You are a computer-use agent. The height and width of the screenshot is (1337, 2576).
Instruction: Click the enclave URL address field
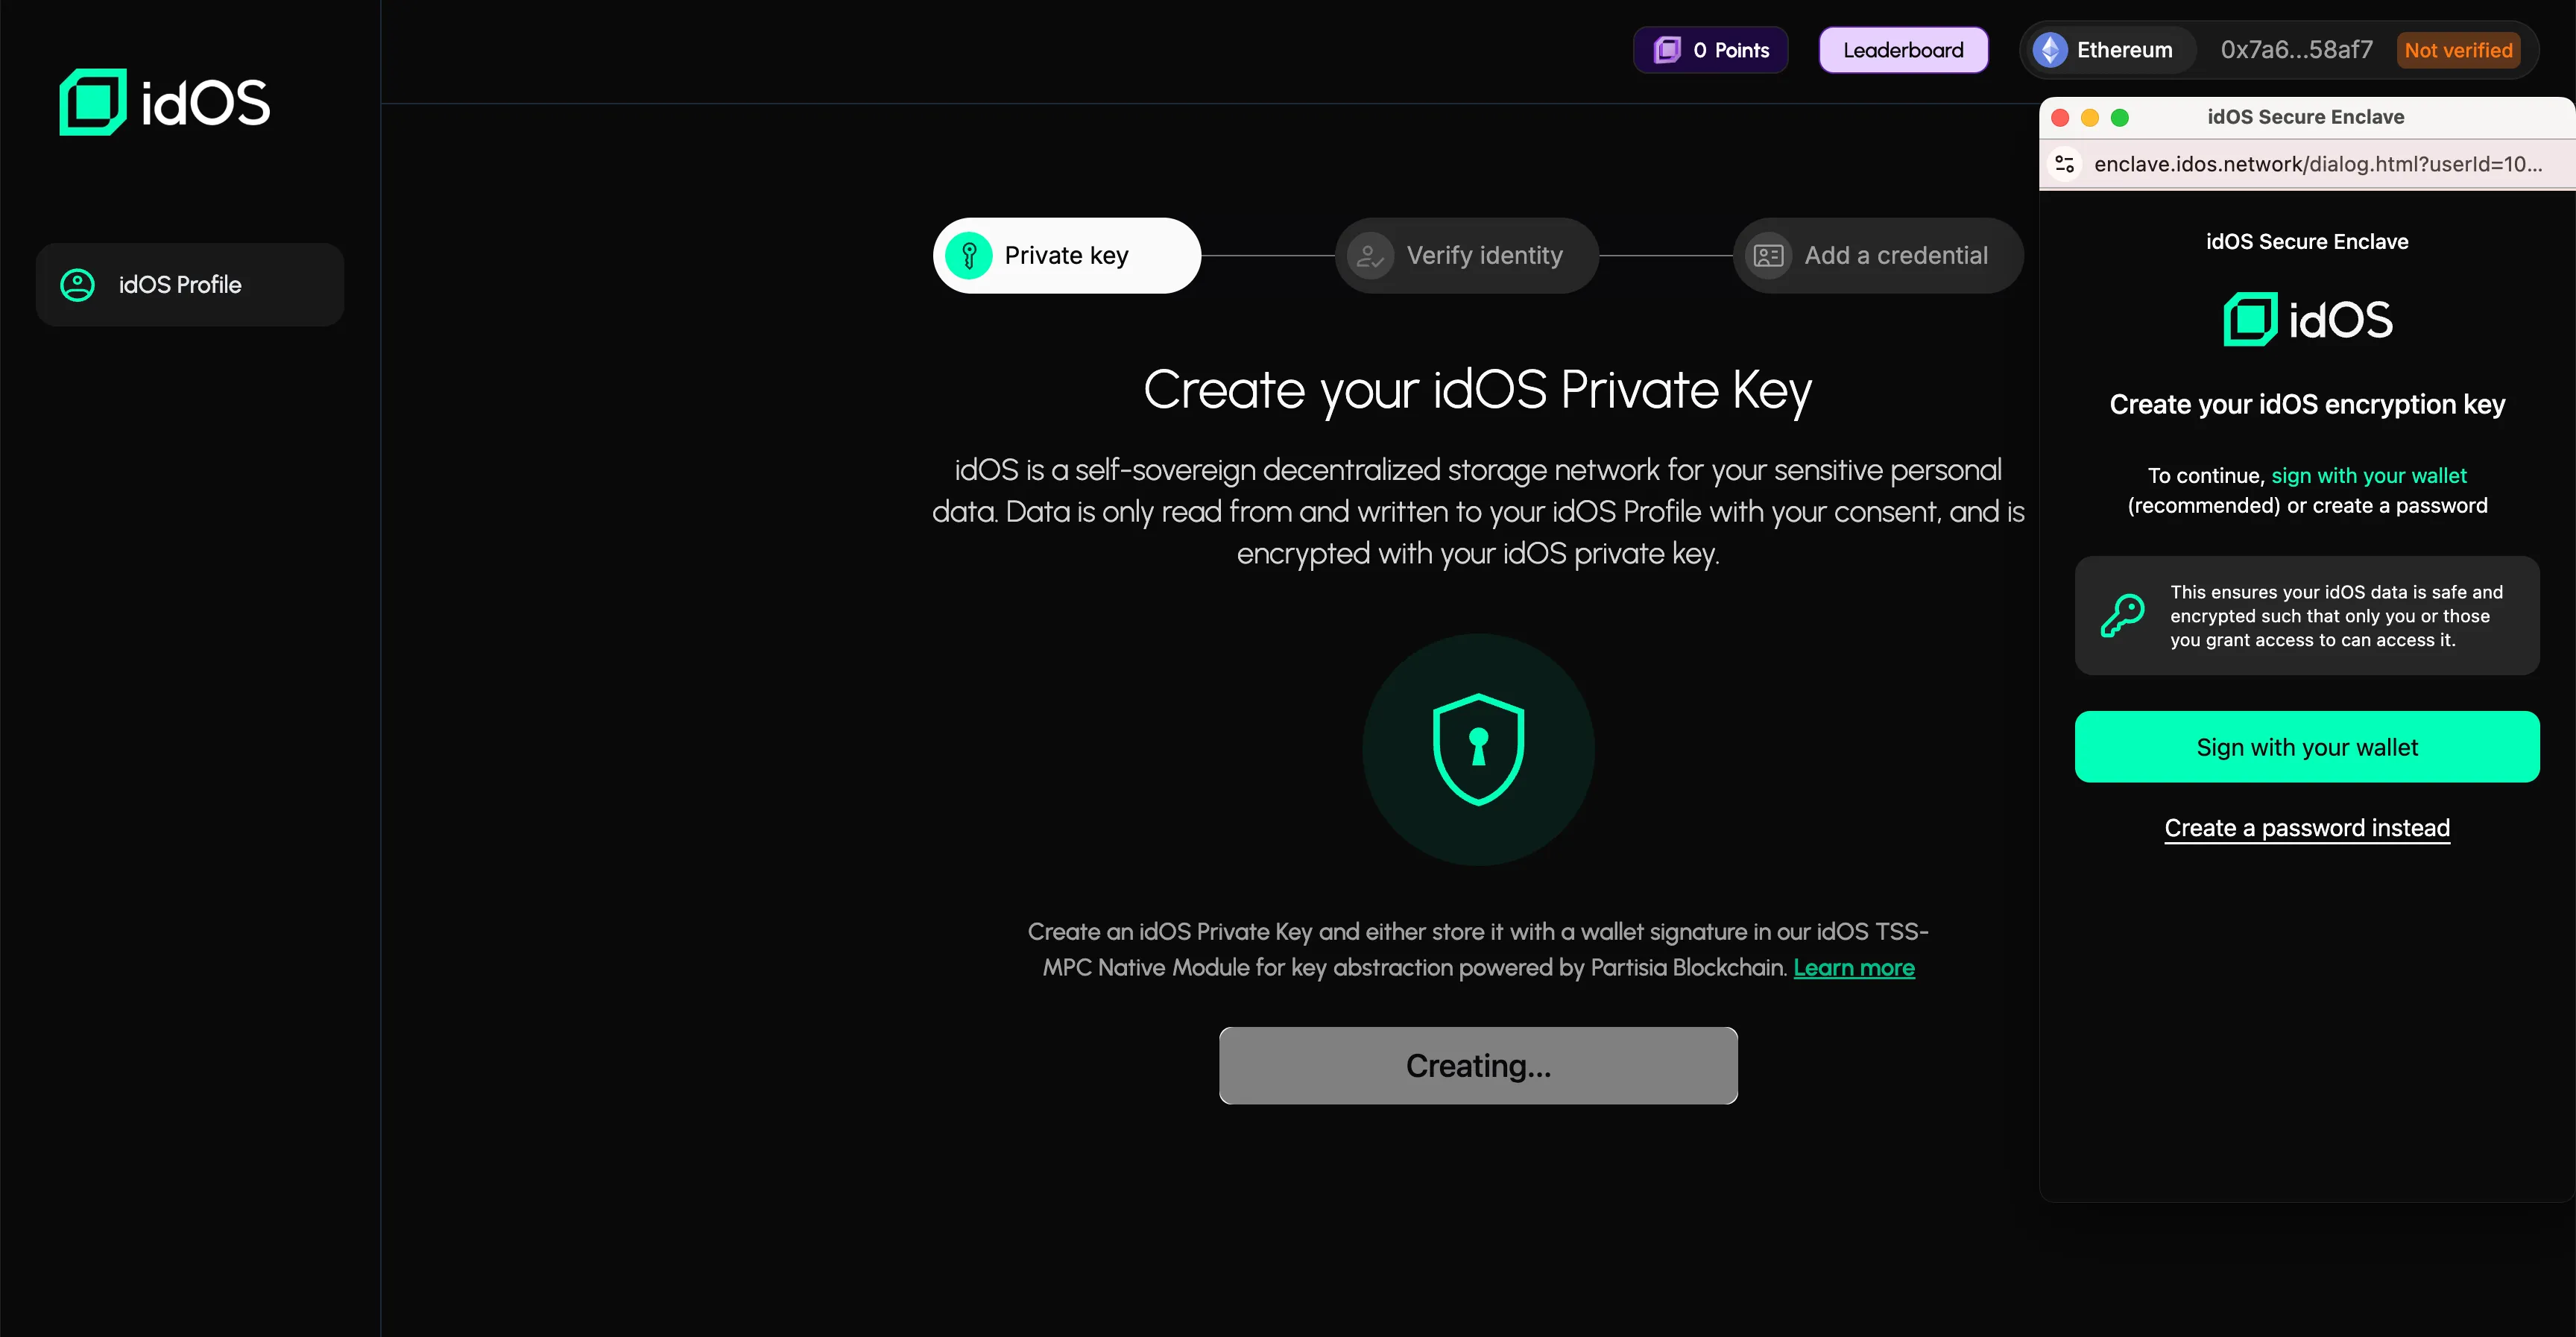coord(2317,164)
